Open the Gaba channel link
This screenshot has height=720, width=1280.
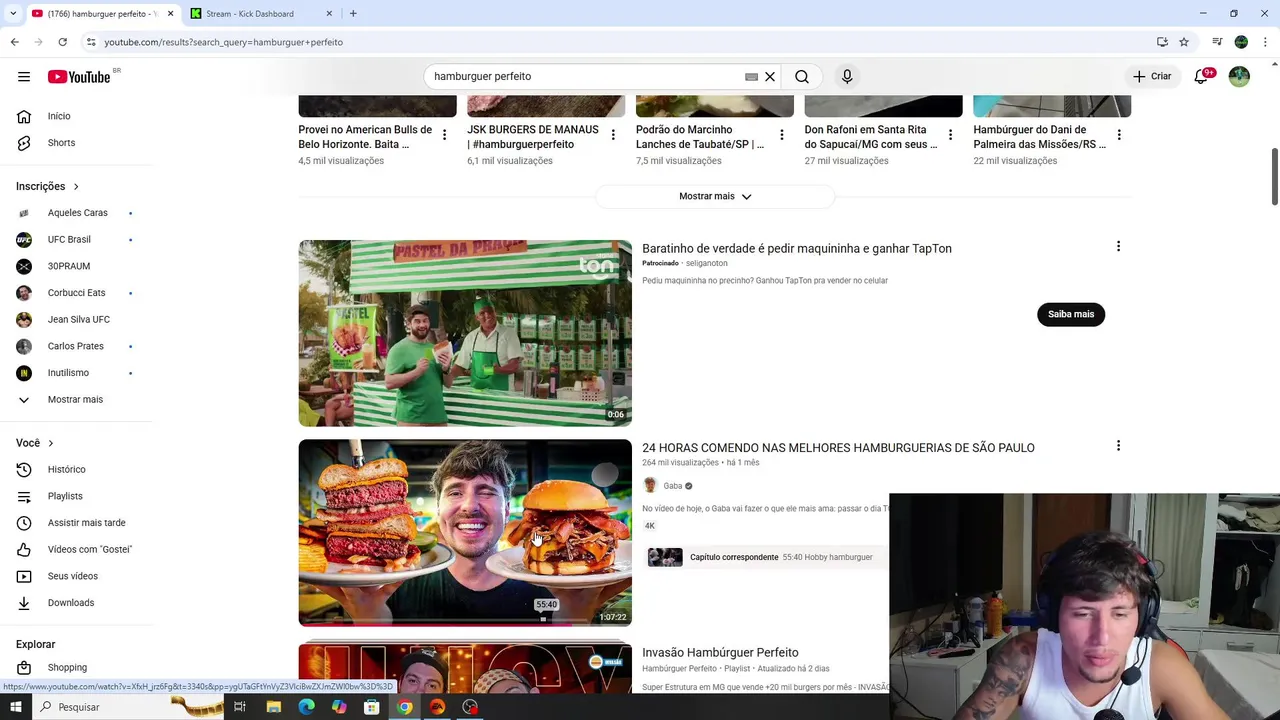pos(673,486)
